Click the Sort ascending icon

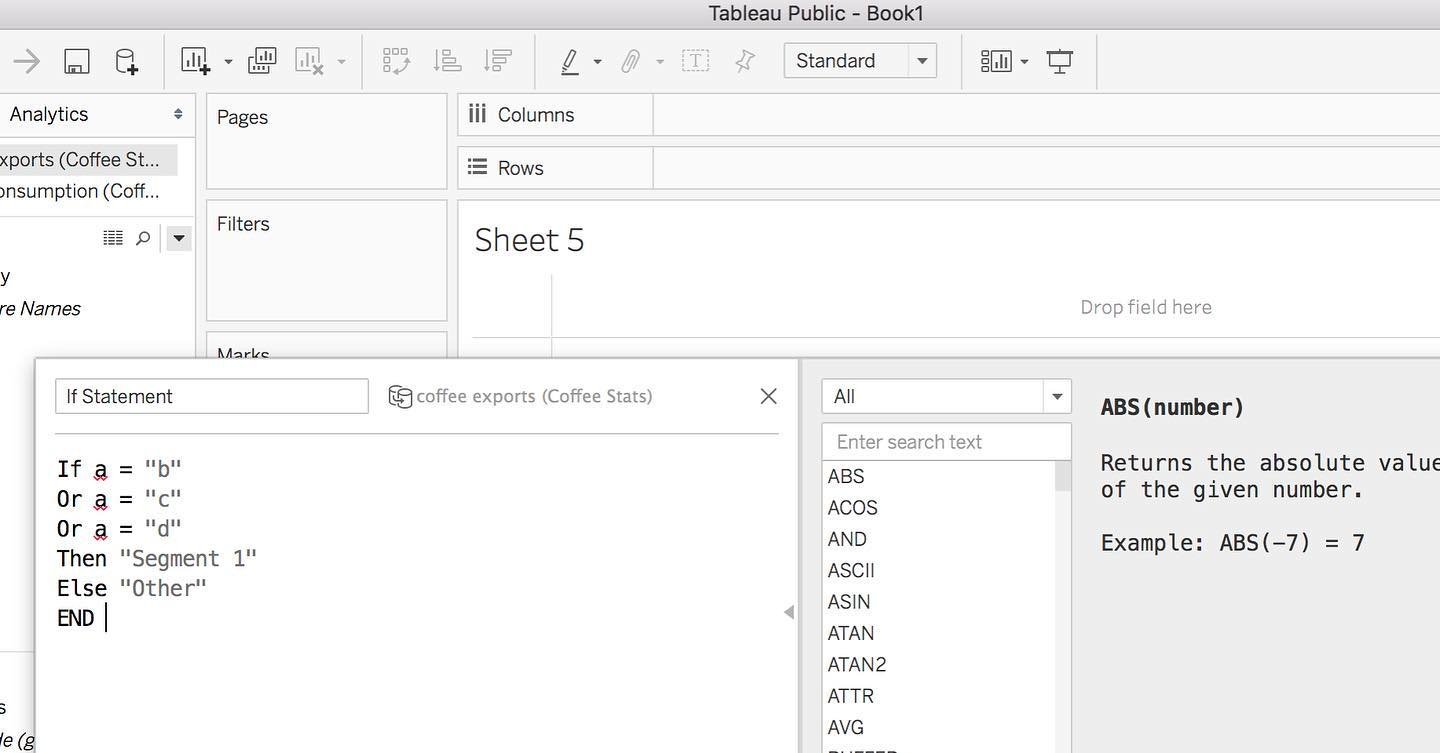(x=446, y=61)
